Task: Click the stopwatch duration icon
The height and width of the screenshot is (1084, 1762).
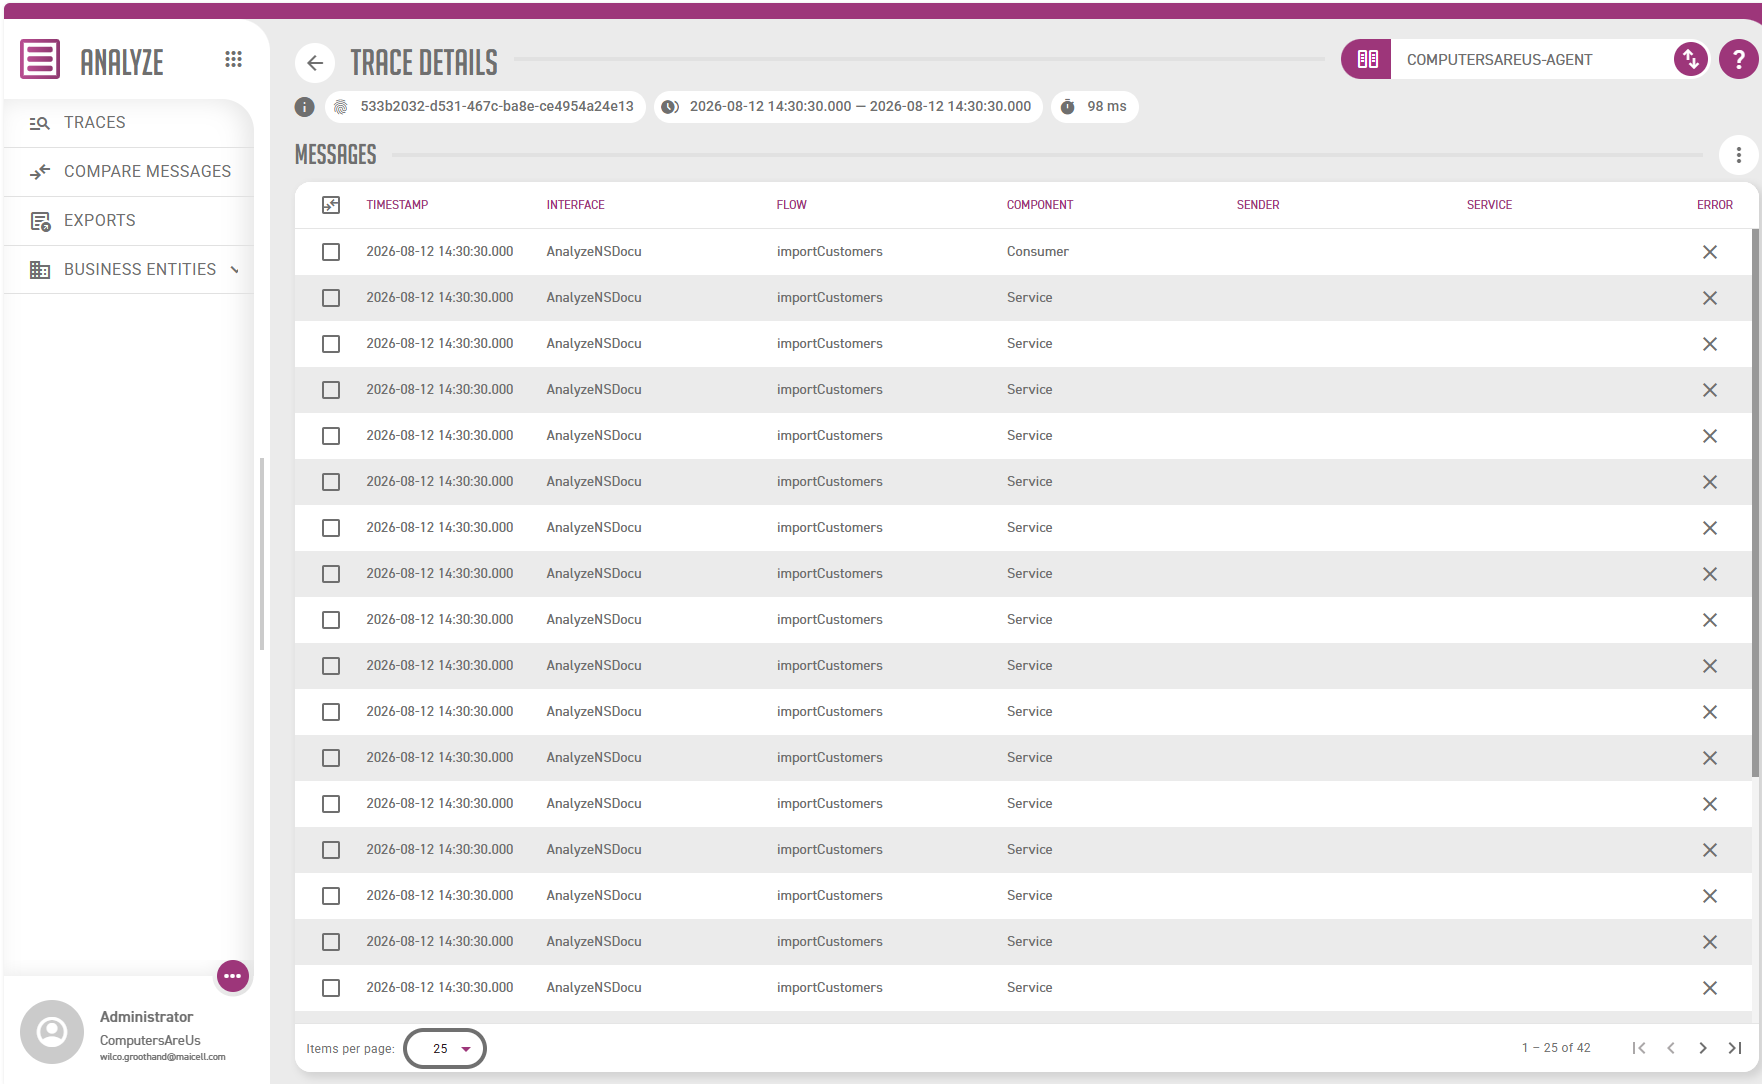Action: coord(1068,107)
